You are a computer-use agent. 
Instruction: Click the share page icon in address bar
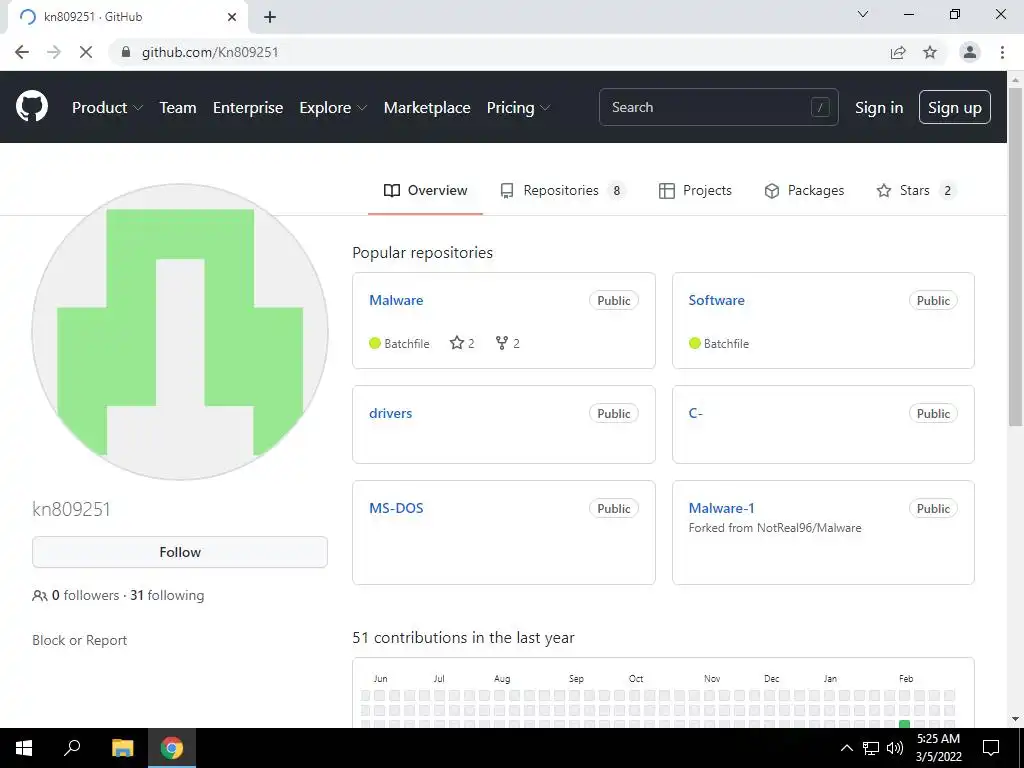(x=898, y=52)
